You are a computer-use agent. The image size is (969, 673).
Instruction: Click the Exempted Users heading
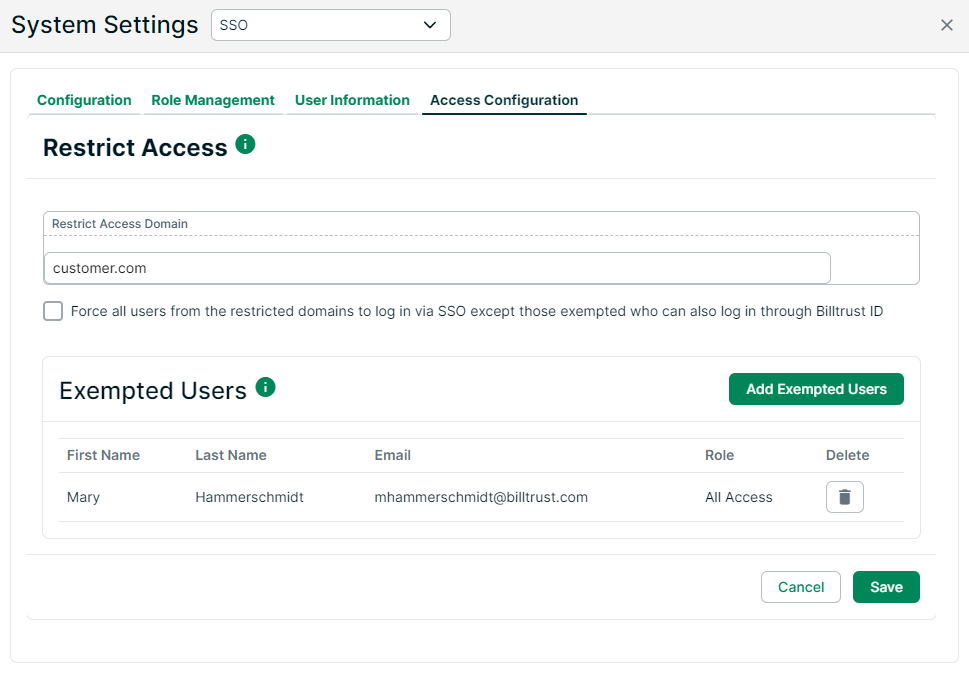tap(153, 391)
